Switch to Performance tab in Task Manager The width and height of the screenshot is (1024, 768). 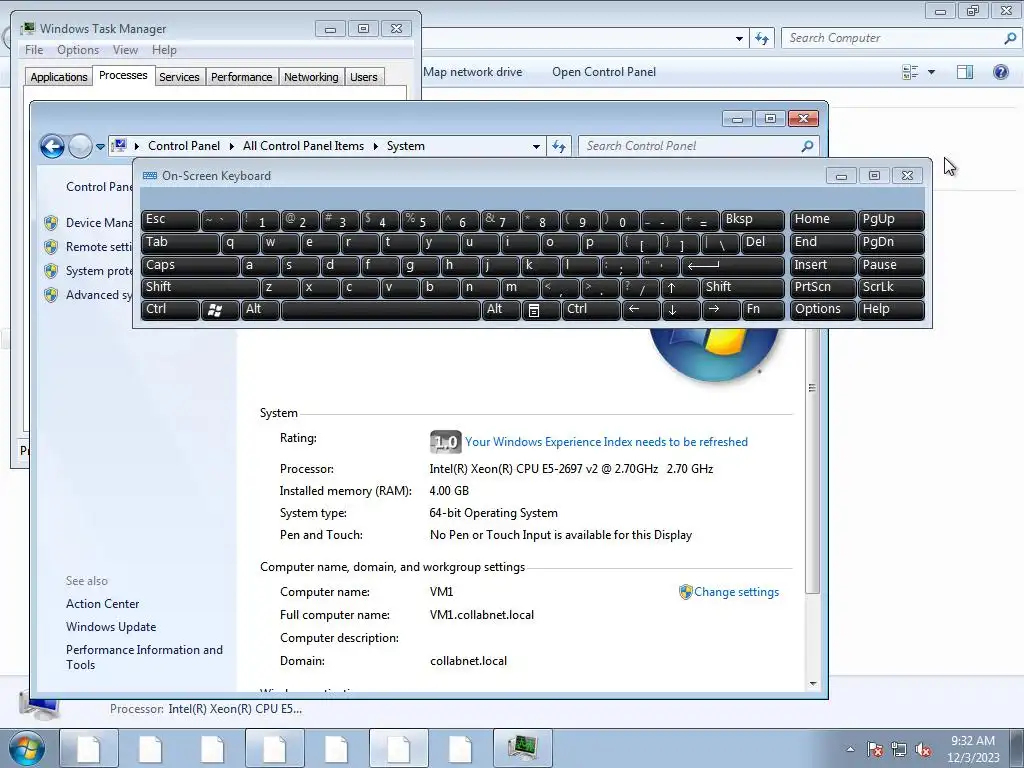click(242, 77)
